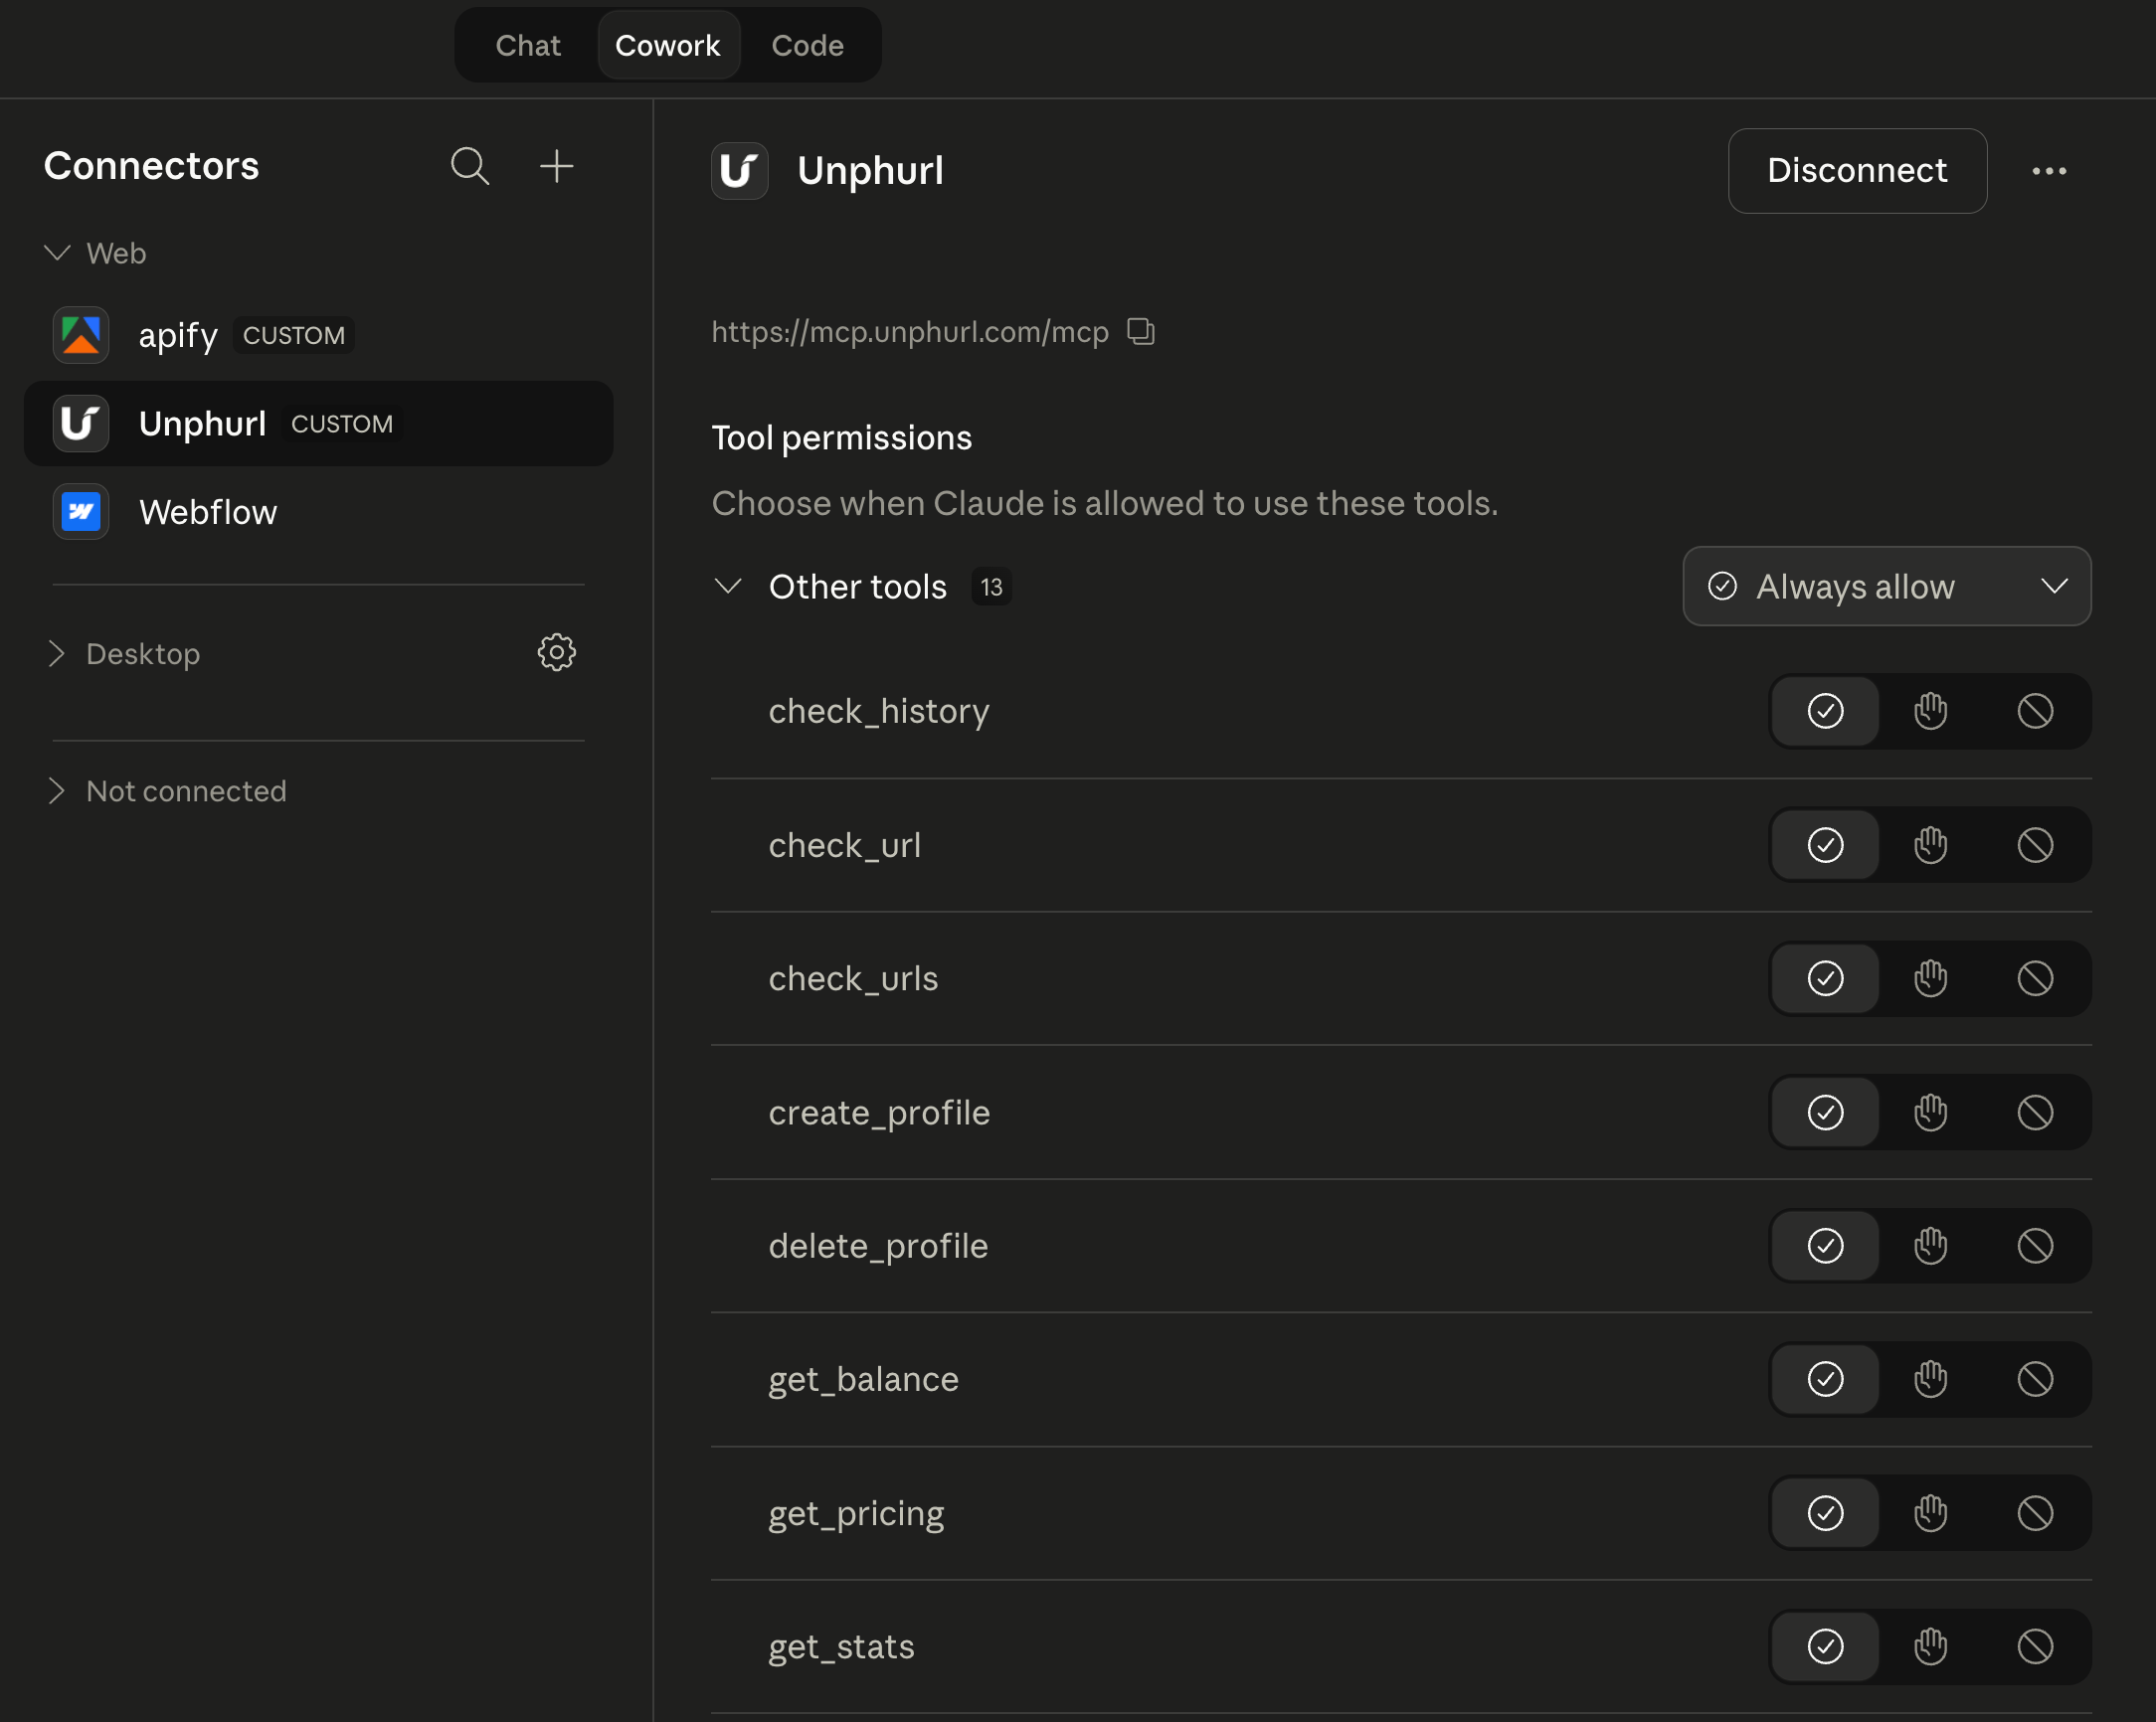Block the create_profile tool

coord(2035,1112)
